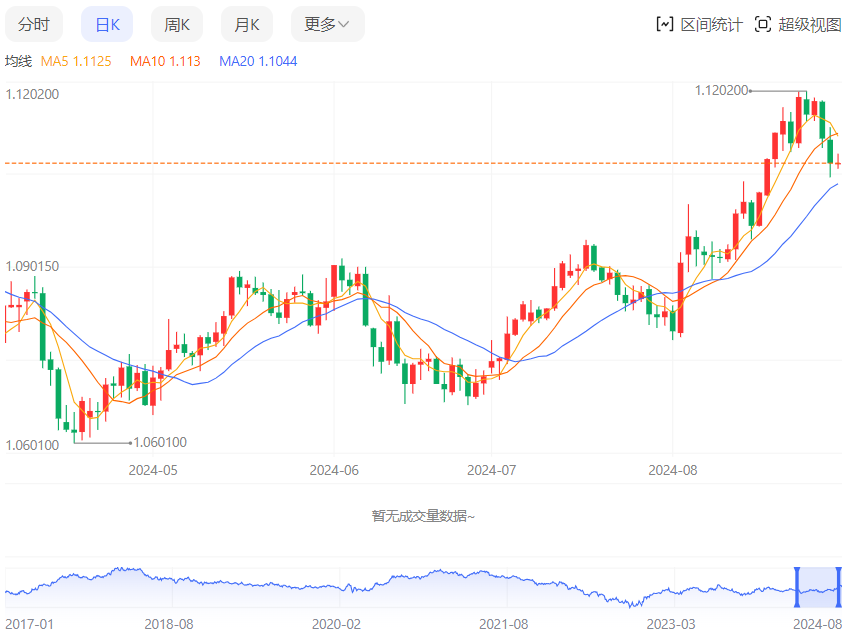Click the 区间统计 range statistics icon
This screenshot has height=633, width=854.
(x=664, y=25)
